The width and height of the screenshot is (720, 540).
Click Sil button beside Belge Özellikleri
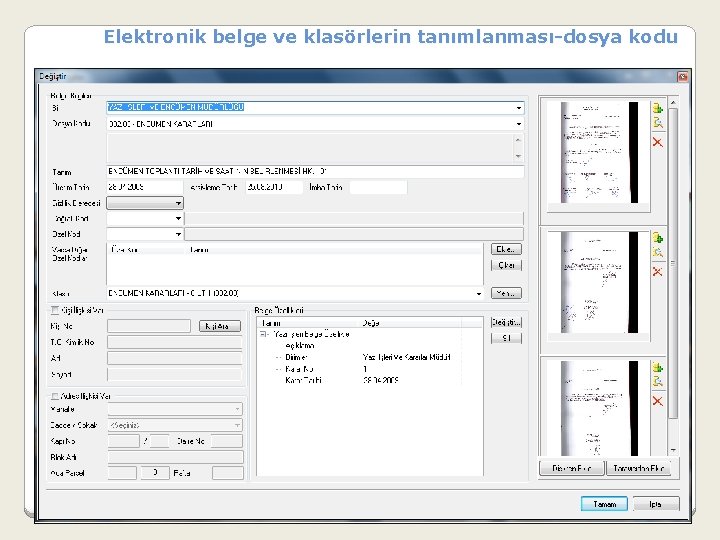point(506,338)
